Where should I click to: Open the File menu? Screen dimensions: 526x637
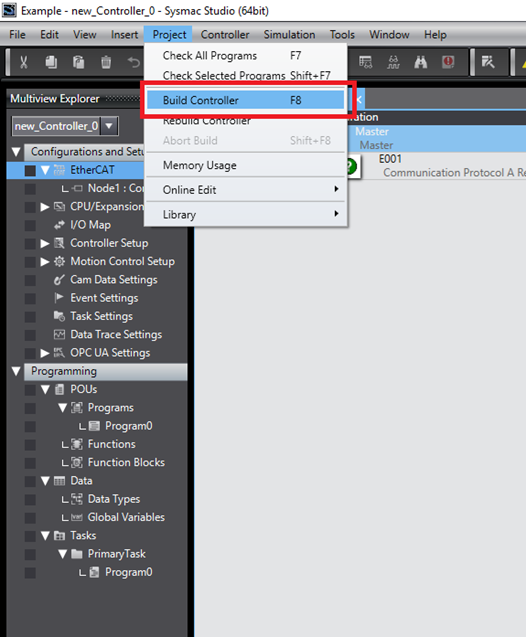[x=17, y=35]
